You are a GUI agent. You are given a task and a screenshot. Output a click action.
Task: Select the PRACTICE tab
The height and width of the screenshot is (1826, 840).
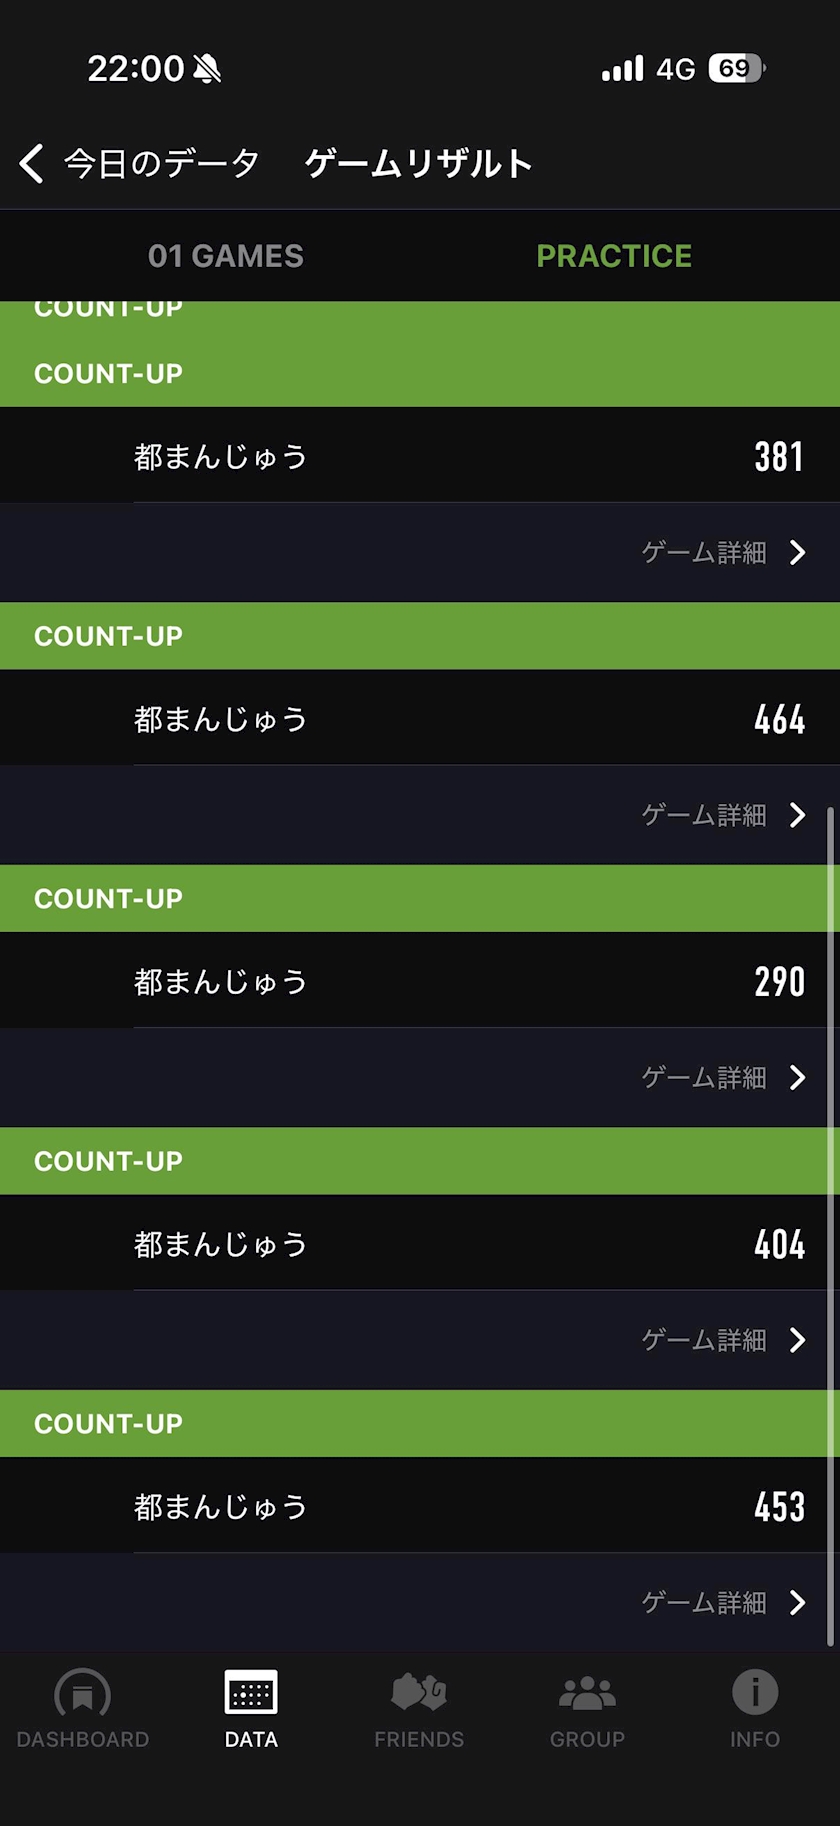pyautogui.click(x=614, y=256)
